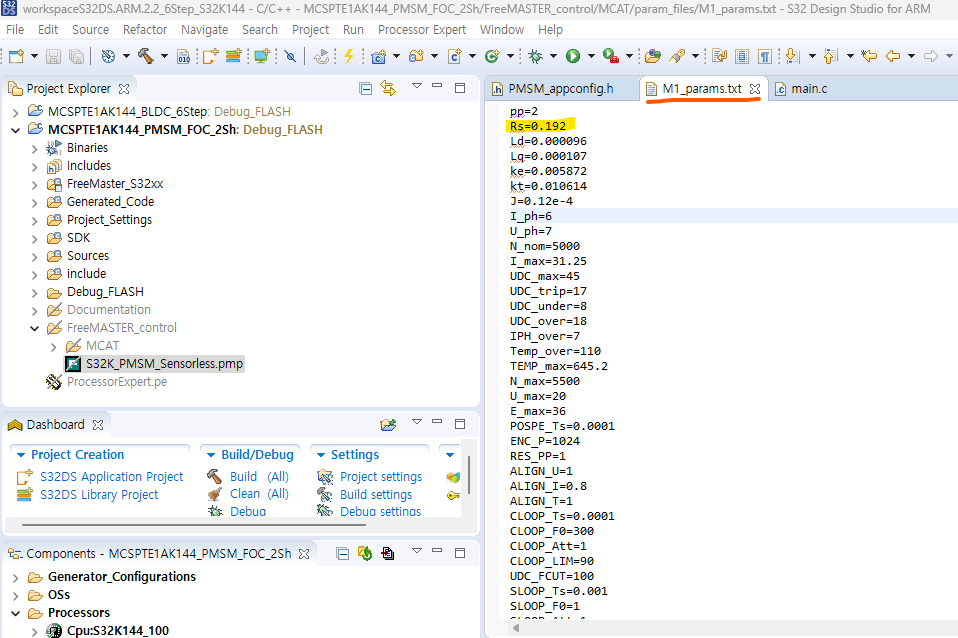Image resolution: width=958 pixels, height=638 pixels.
Task: Open the File menu
Action: (15, 29)
